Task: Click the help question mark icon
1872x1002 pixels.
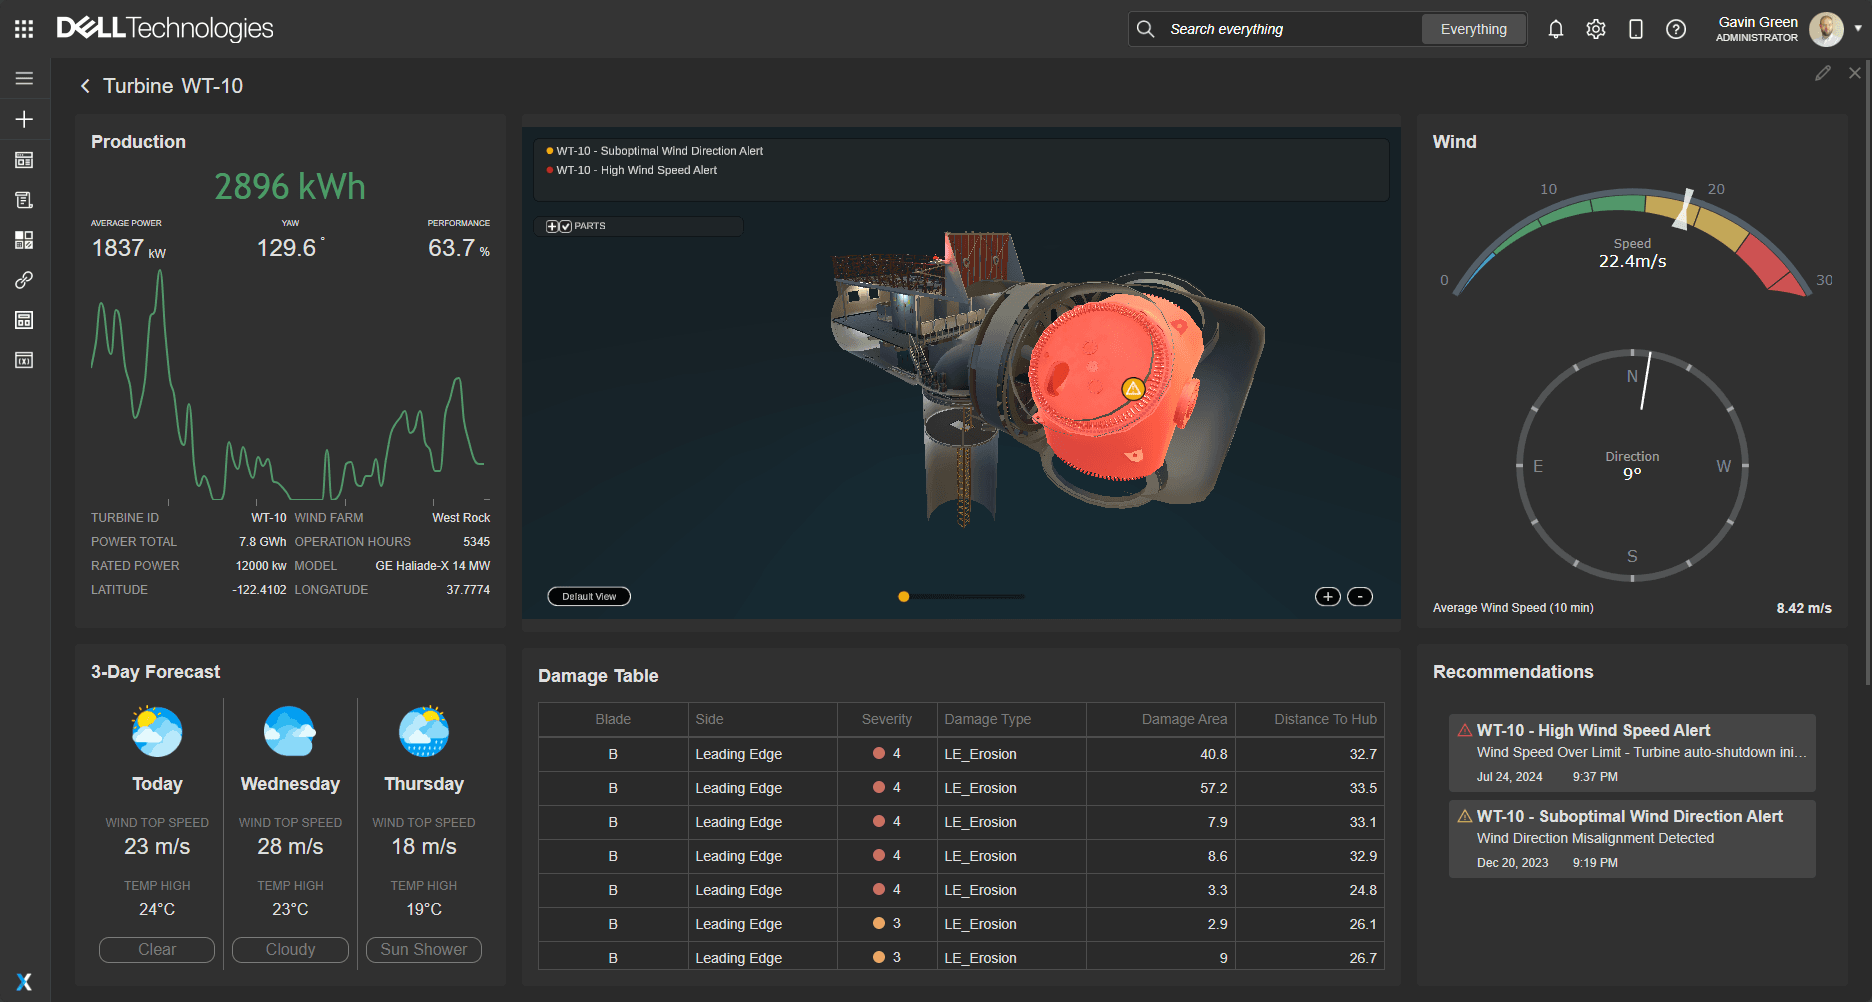Action: 1675,29
